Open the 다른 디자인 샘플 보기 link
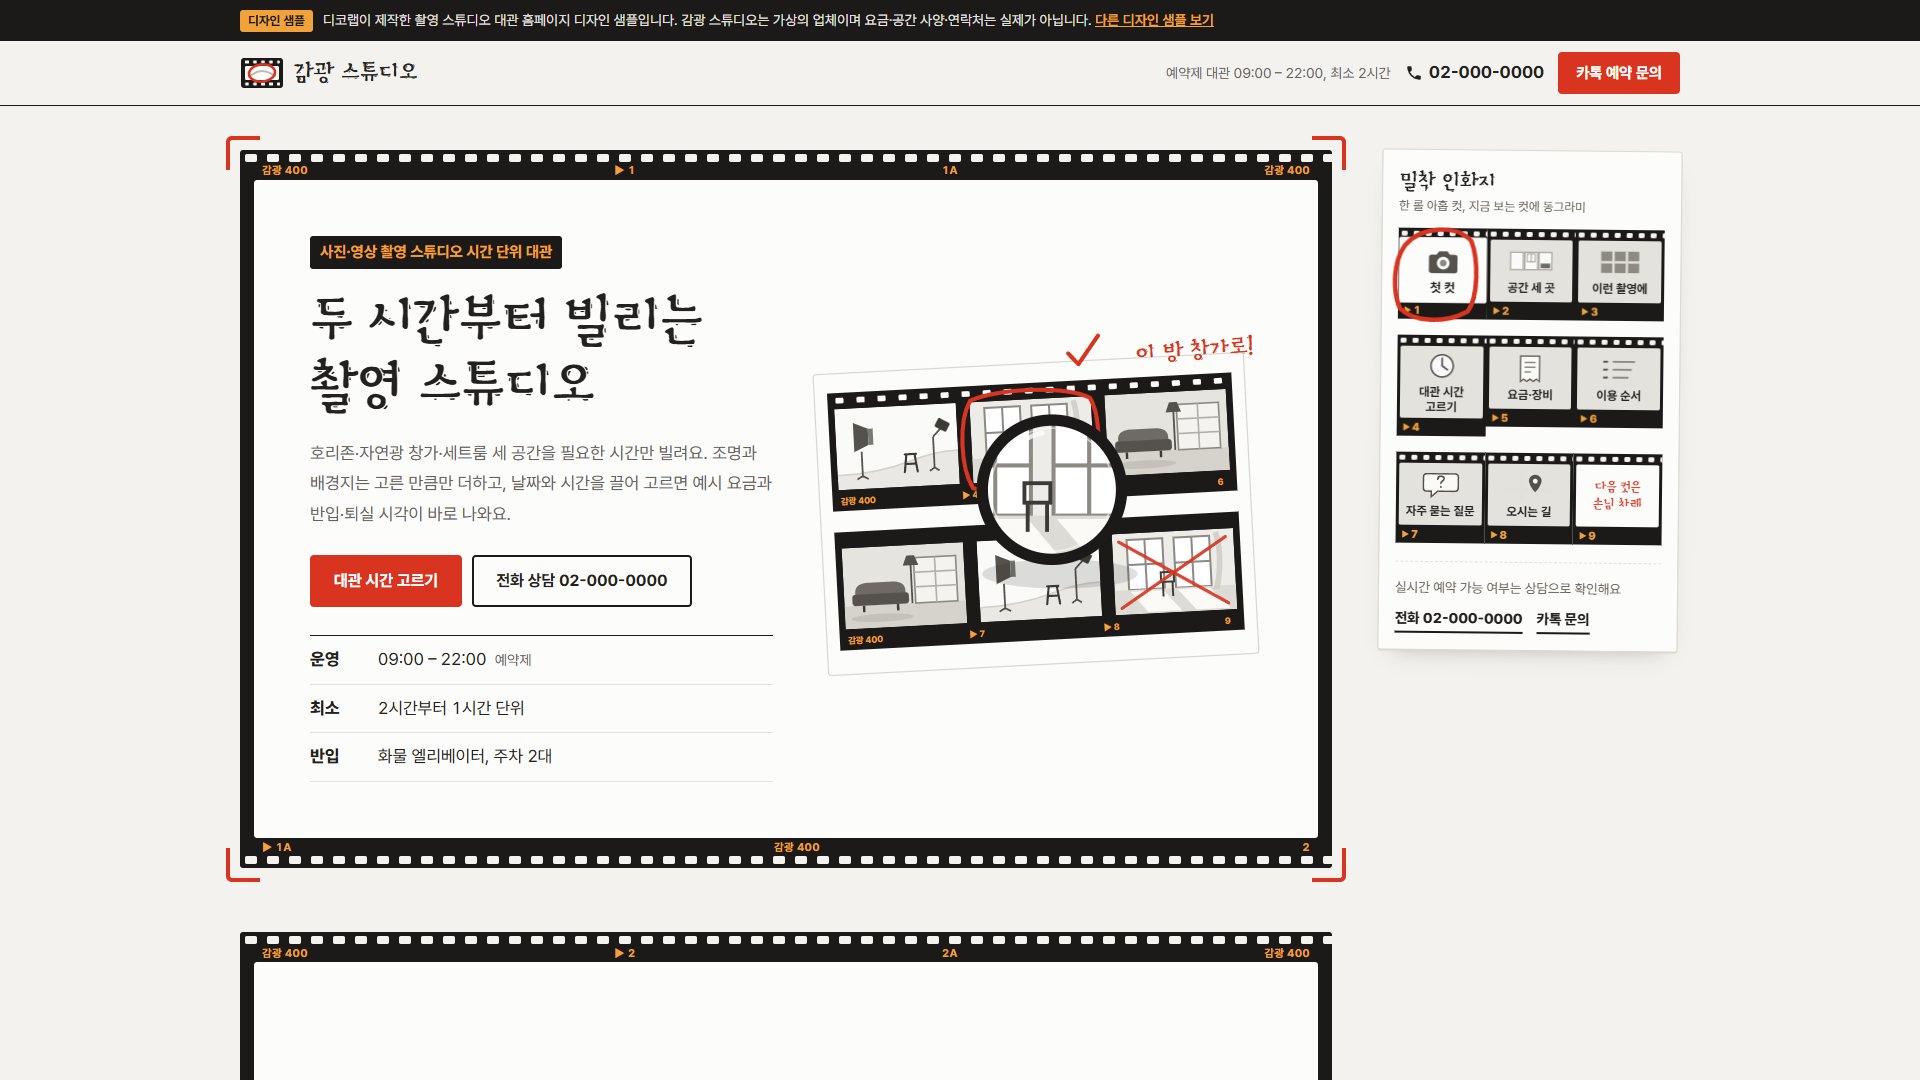1920x1080 pixels. click(x=1154, y=20)
